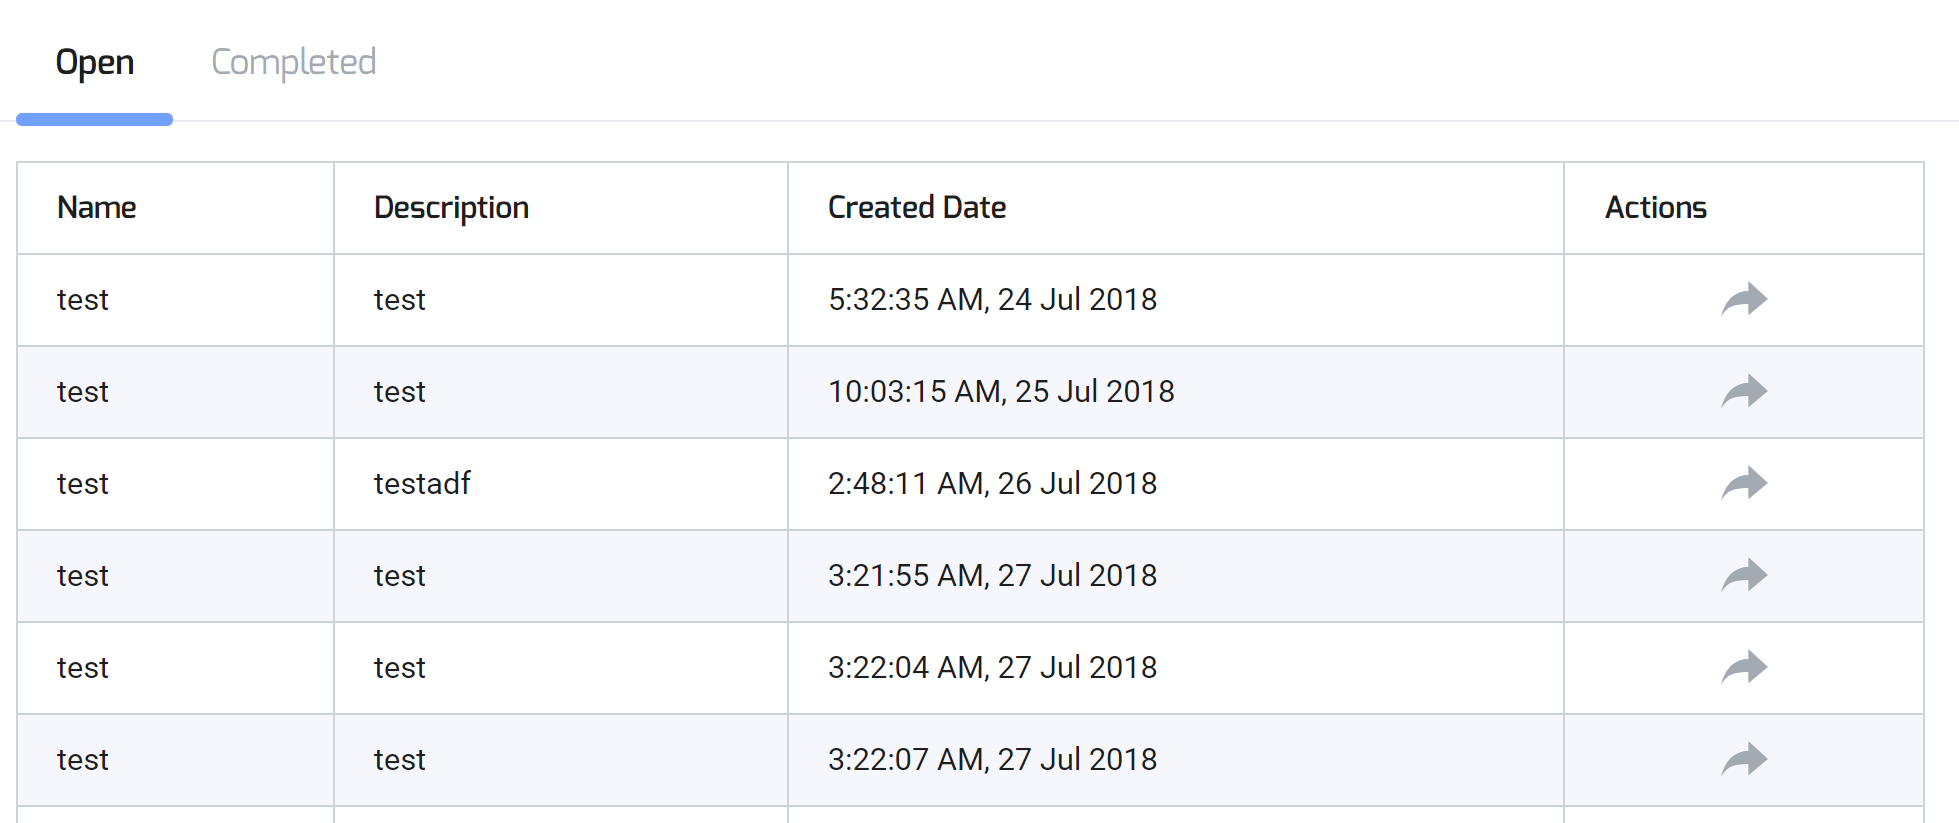This screenshot has height=823, width=1959.
Task: Click the Created Date column header
Action: tap(916, 207)
